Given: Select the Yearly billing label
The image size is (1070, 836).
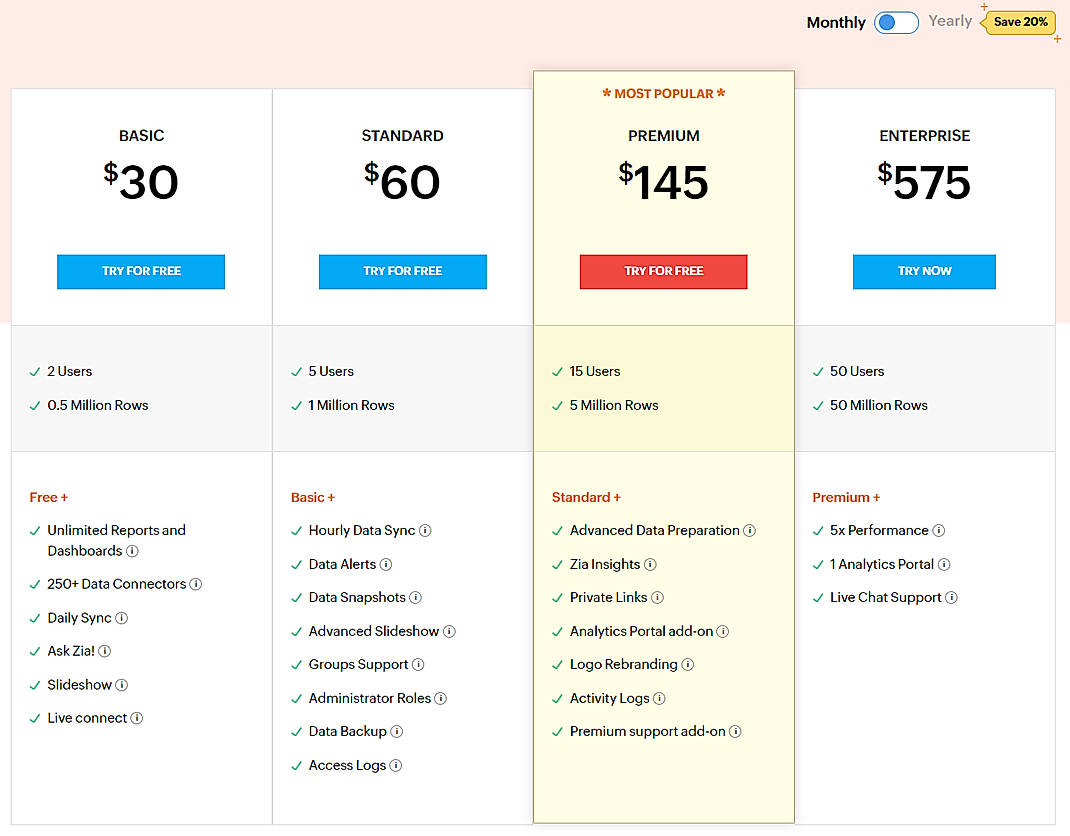Looking at the screenshot, I should pos(949,20).
